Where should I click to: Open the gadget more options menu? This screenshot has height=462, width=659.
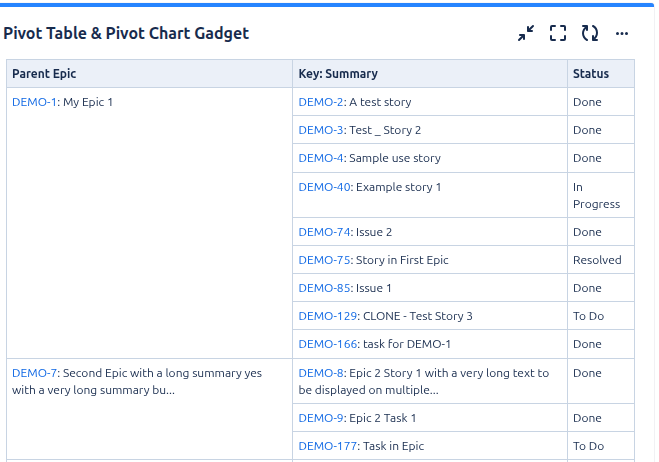tap(622, 33)
